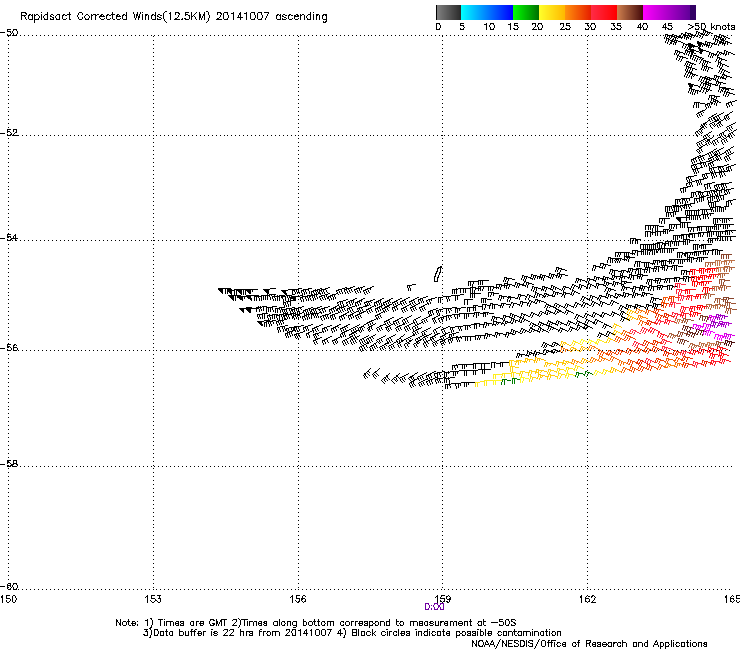
Task: Click the -56 latitude axis label
Action: 9,348
